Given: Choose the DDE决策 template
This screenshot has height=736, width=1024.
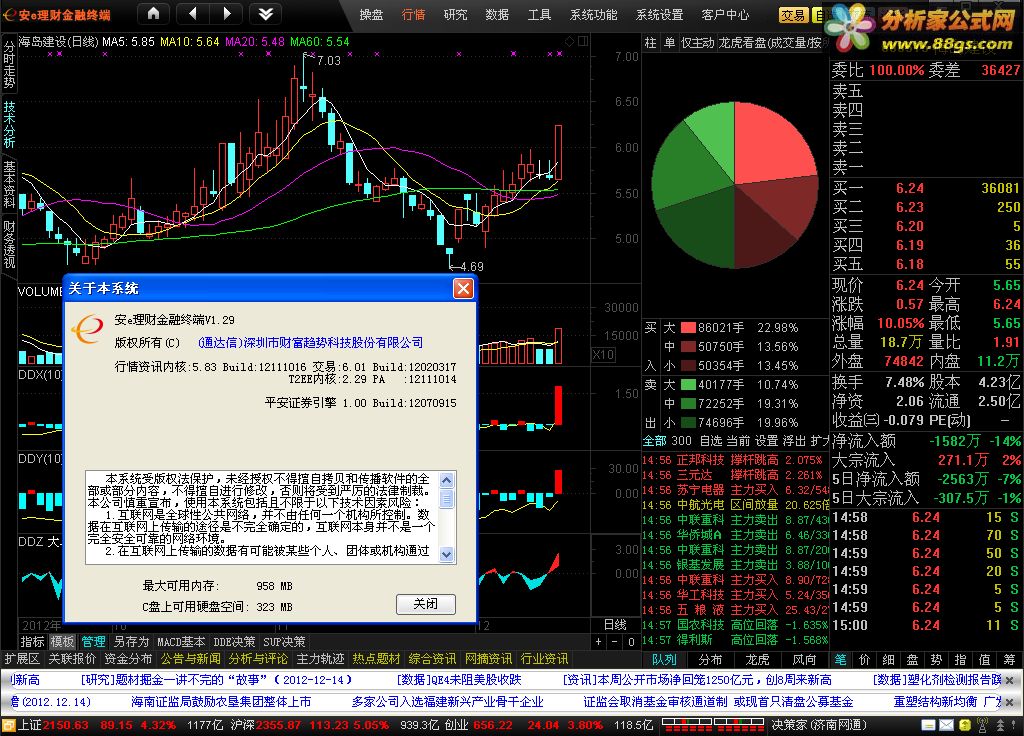Looking at the screenshot, I should [234, 642].
